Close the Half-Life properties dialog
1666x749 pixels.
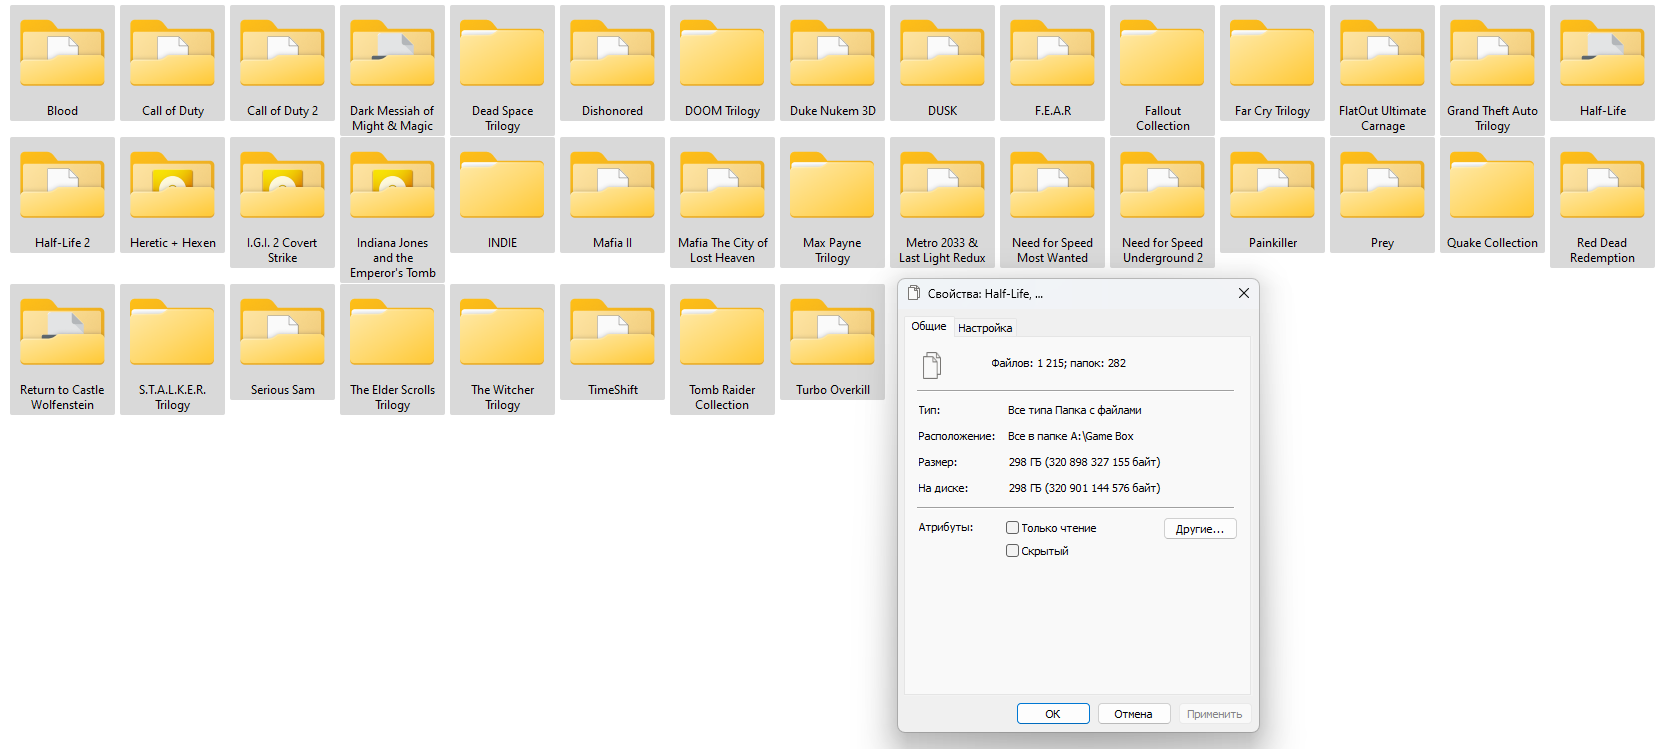point(1243,293)
